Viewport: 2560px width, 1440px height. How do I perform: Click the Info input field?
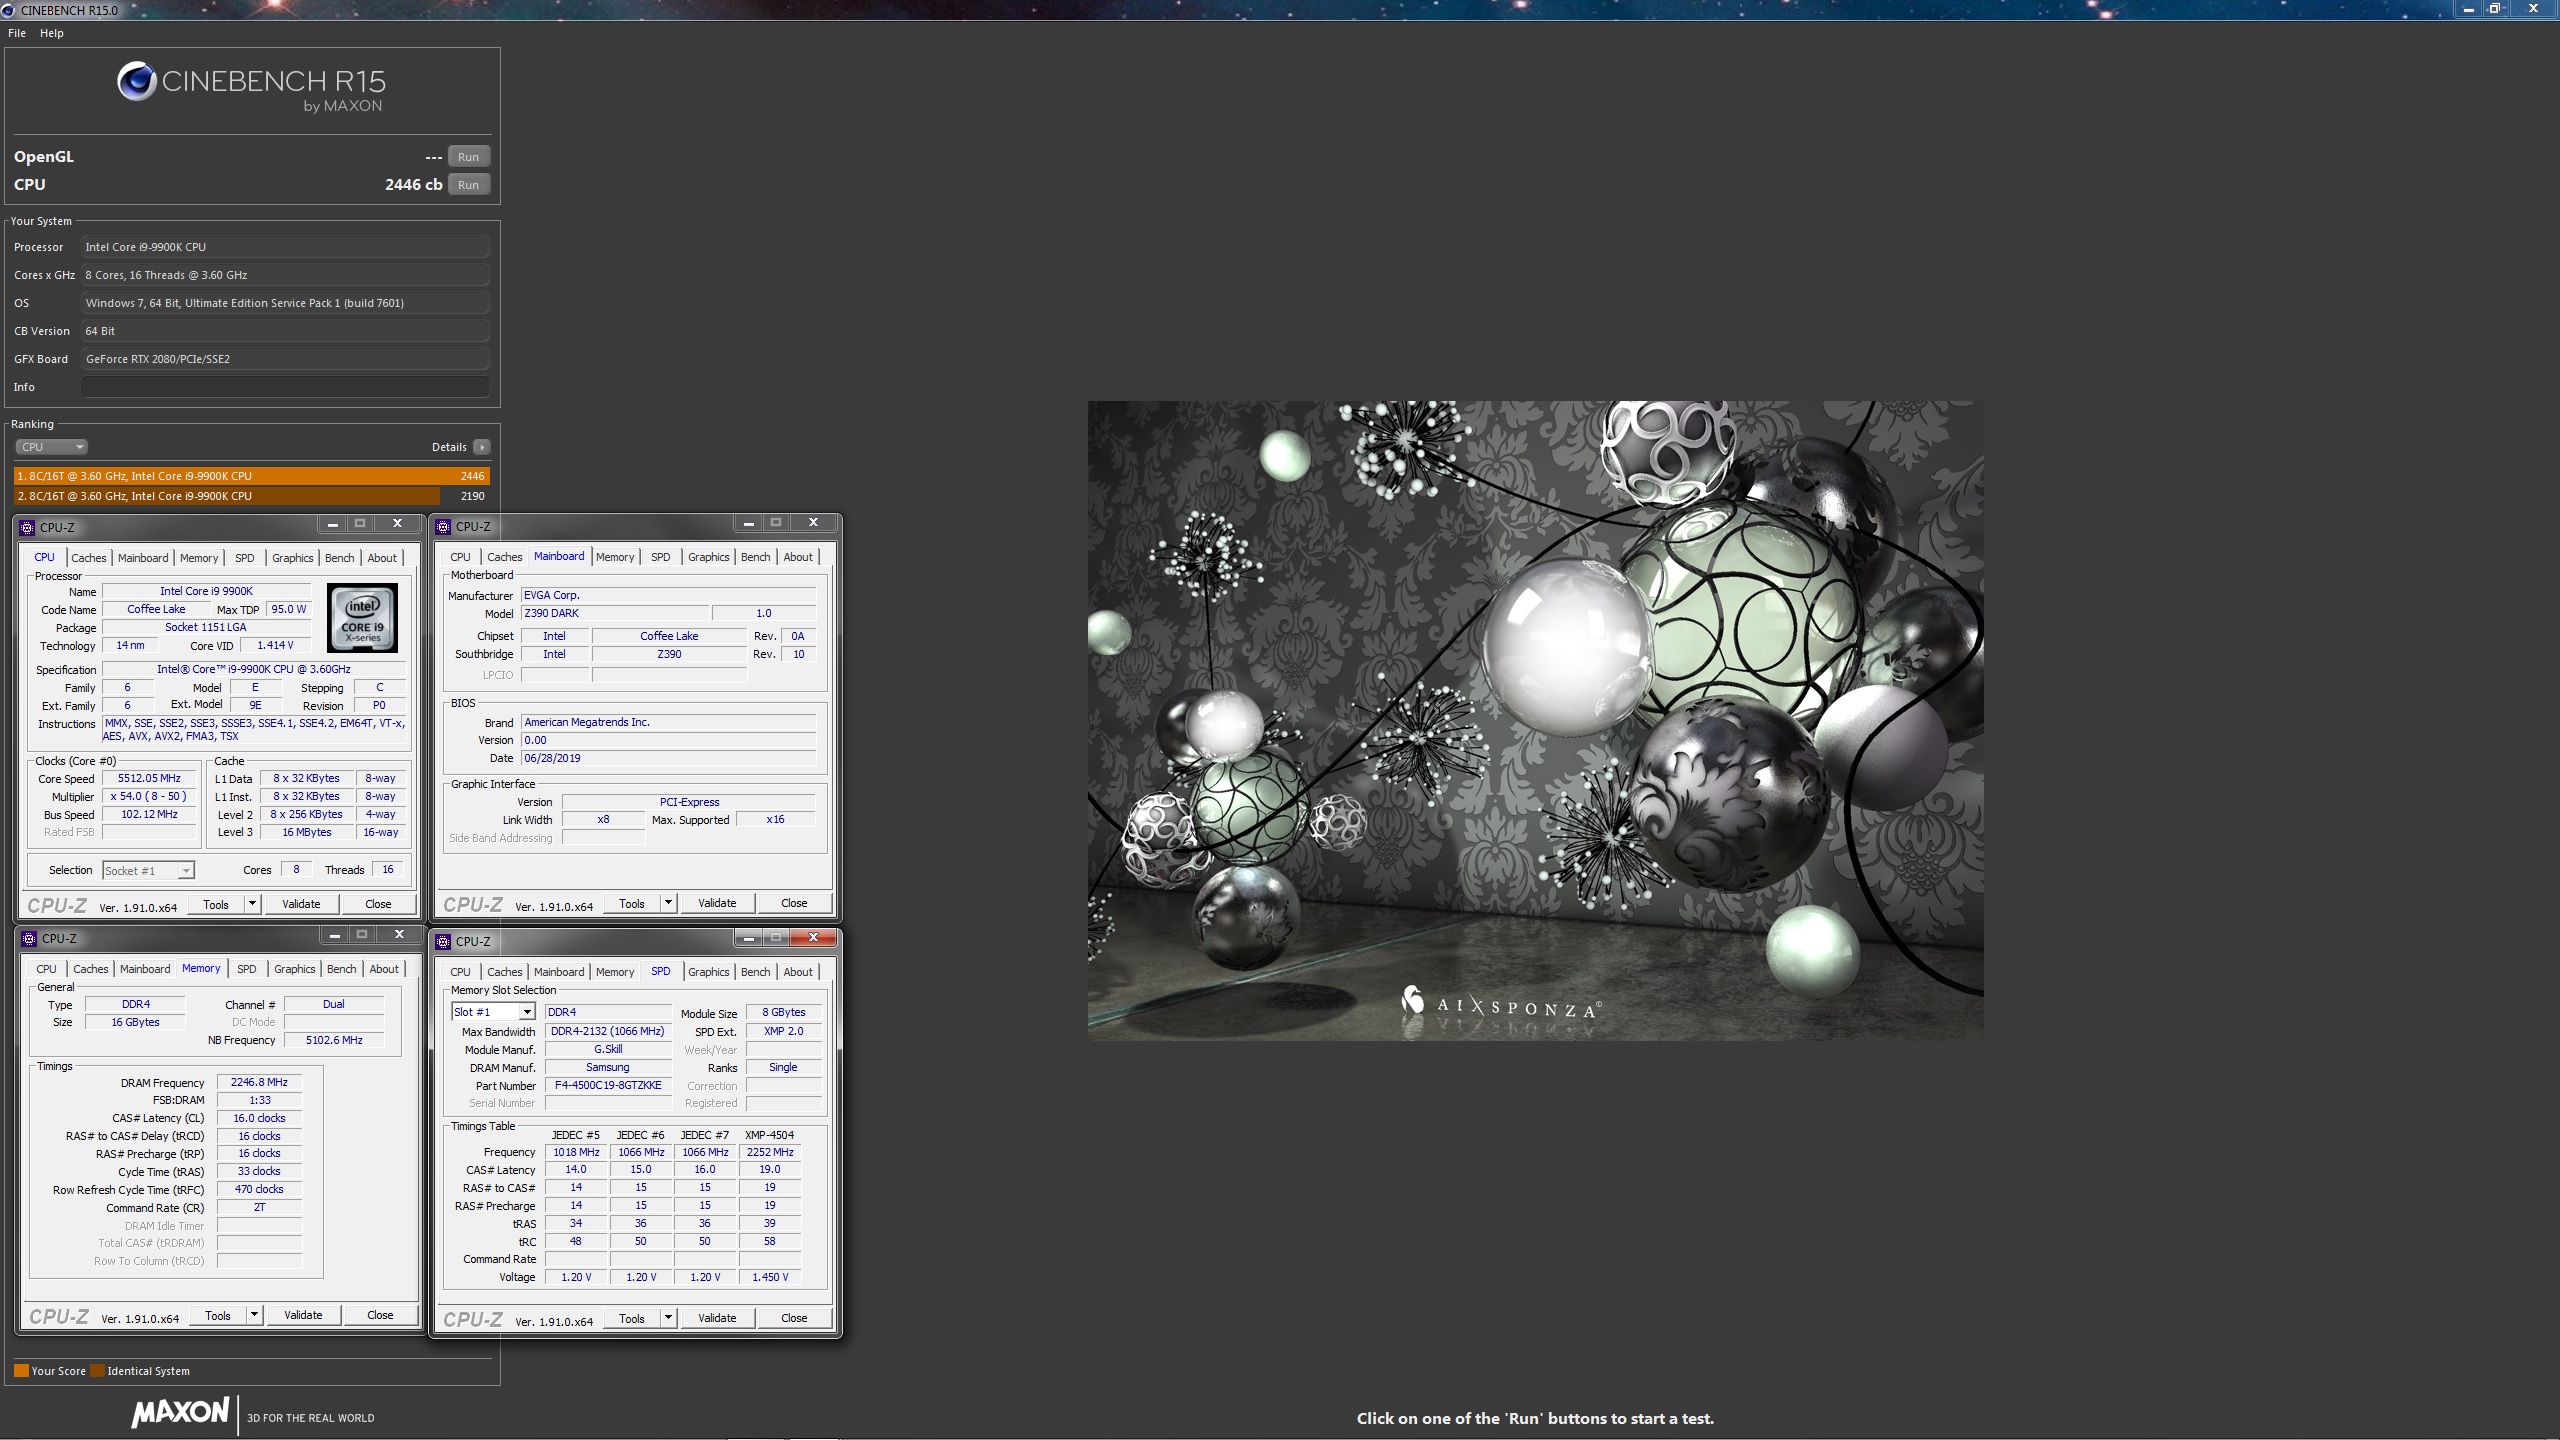[285, 387]
